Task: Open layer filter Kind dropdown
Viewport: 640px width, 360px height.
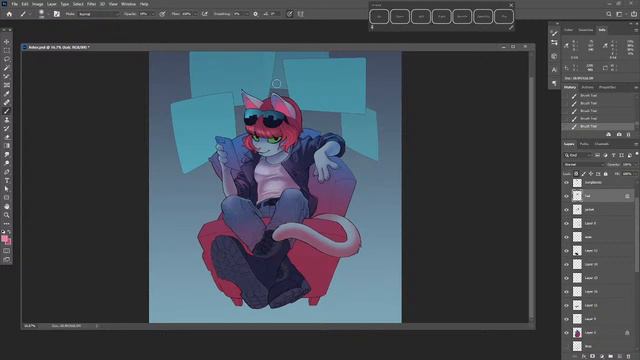Action: [x=578, y=155]
